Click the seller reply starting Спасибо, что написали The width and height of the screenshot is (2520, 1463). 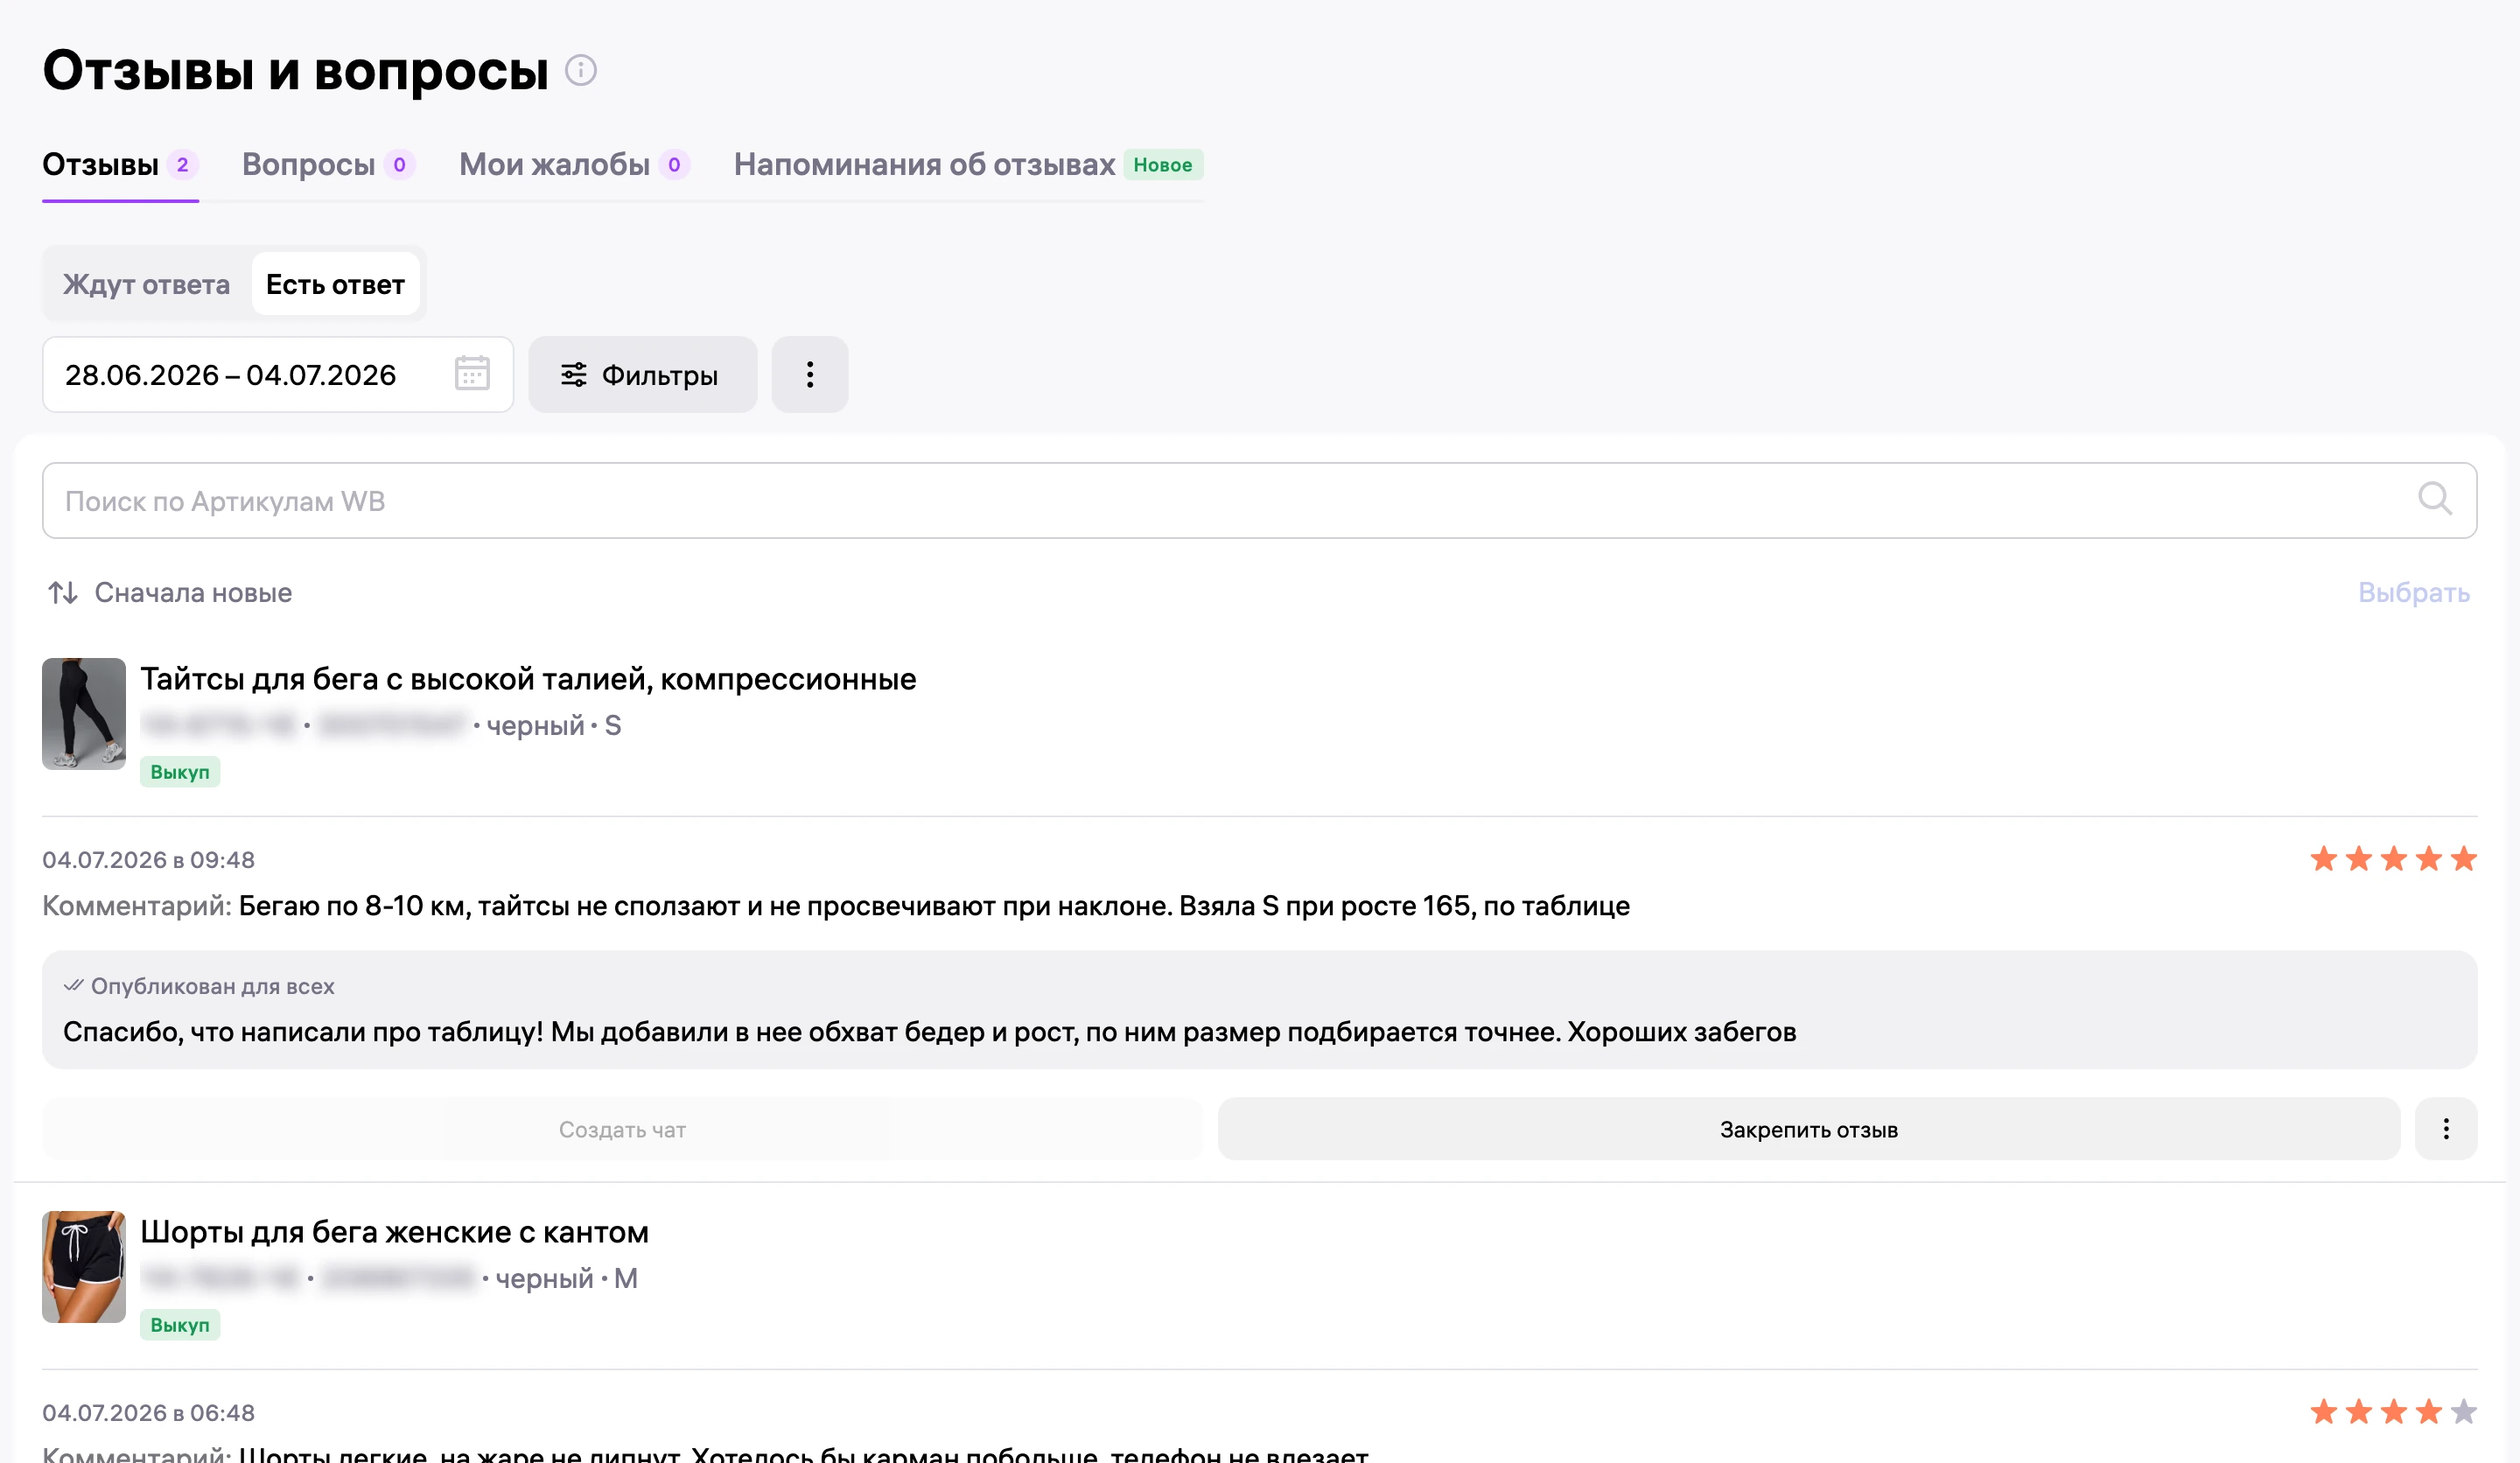pyautogui.click(x=929, y=1032)
